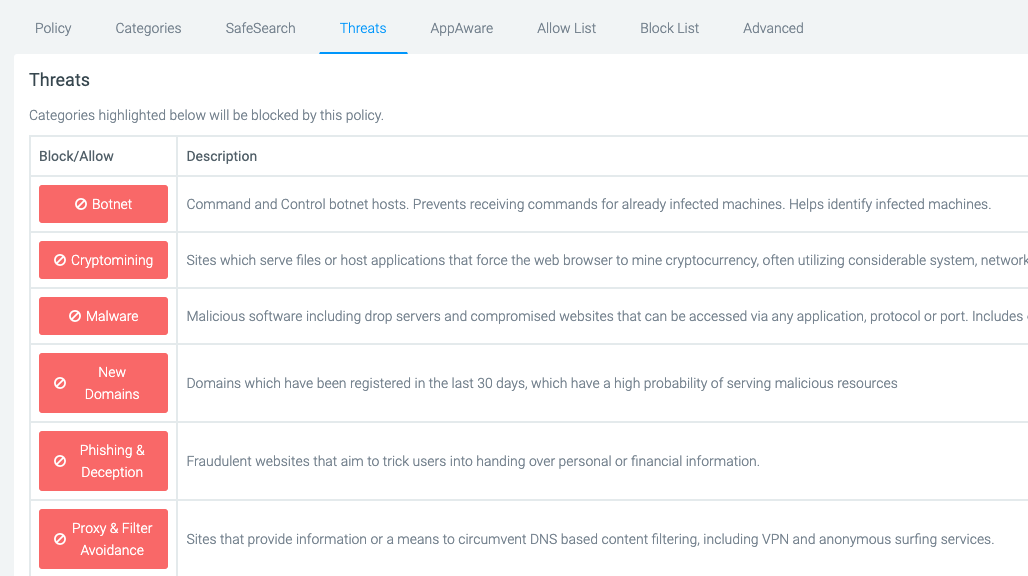Viewport: 1028px width, 576px height.
Task: Click the Threats section heading
Action: pos(60,80)
